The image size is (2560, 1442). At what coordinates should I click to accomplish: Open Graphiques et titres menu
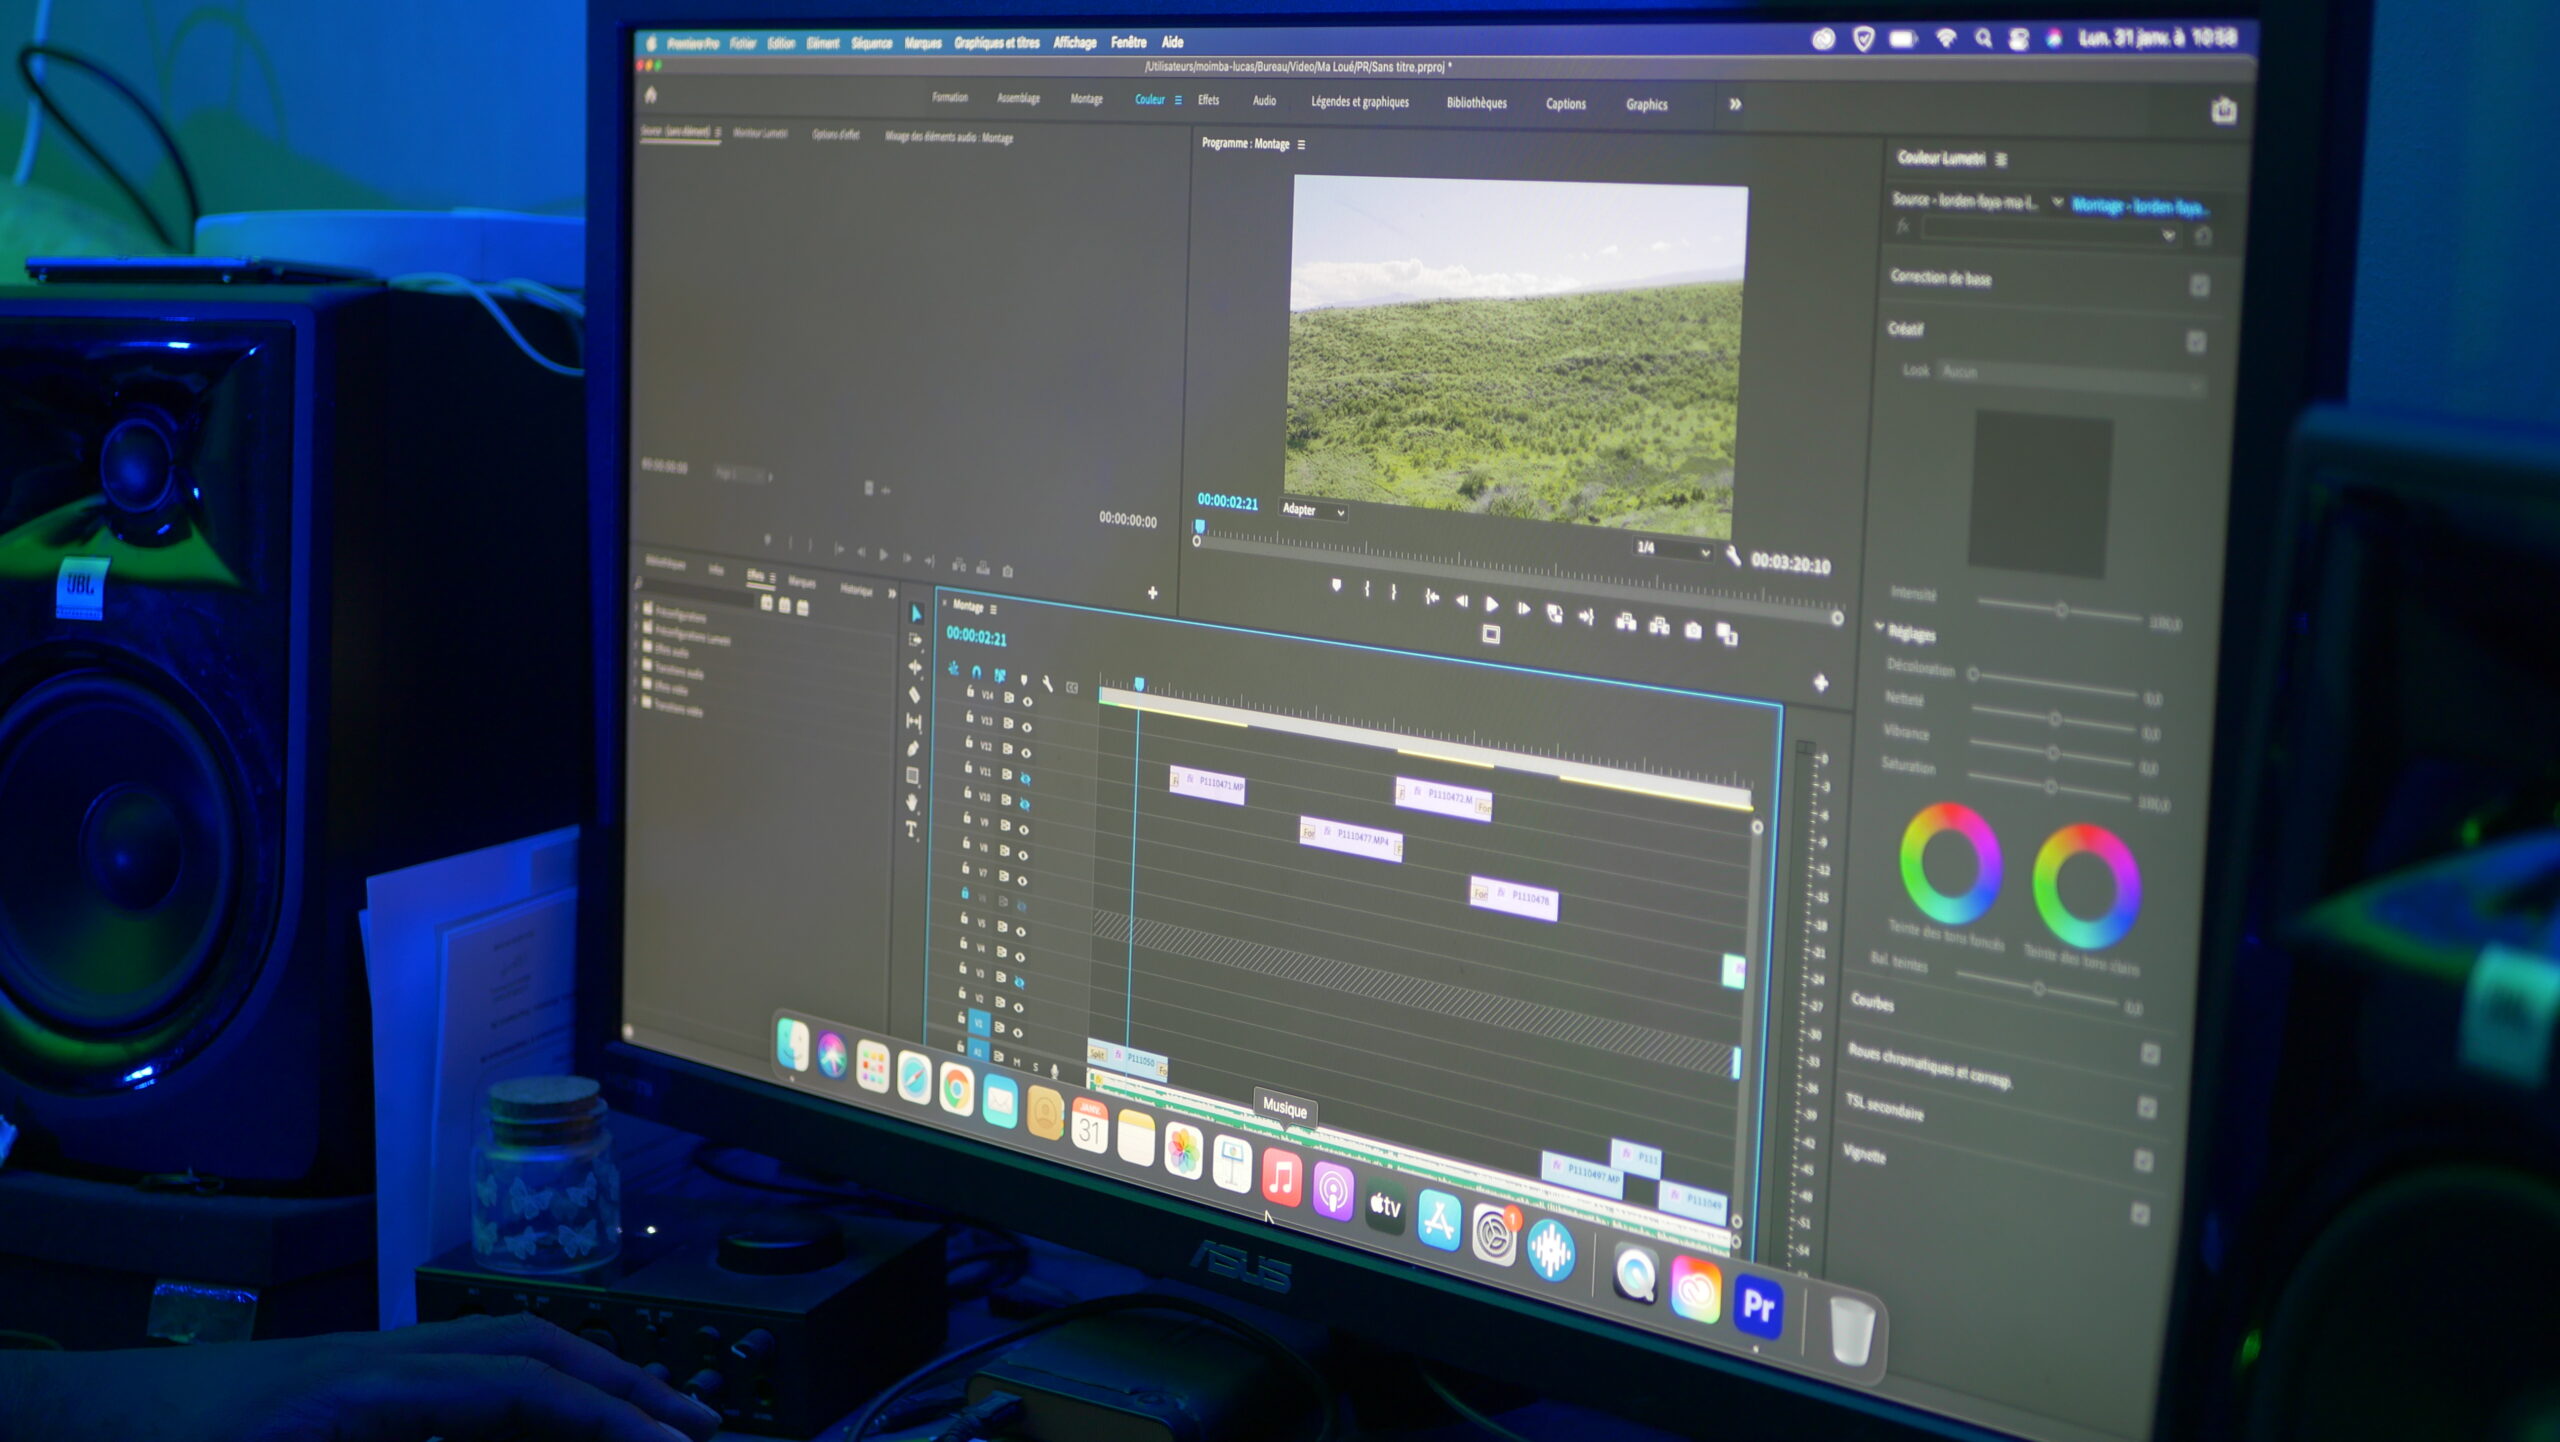[997, 42]
